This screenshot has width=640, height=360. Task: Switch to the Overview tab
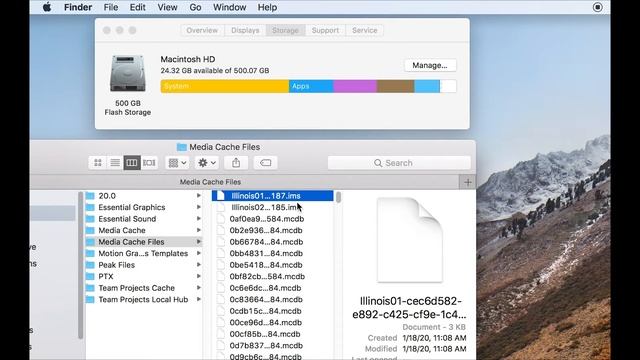point(202,30)
